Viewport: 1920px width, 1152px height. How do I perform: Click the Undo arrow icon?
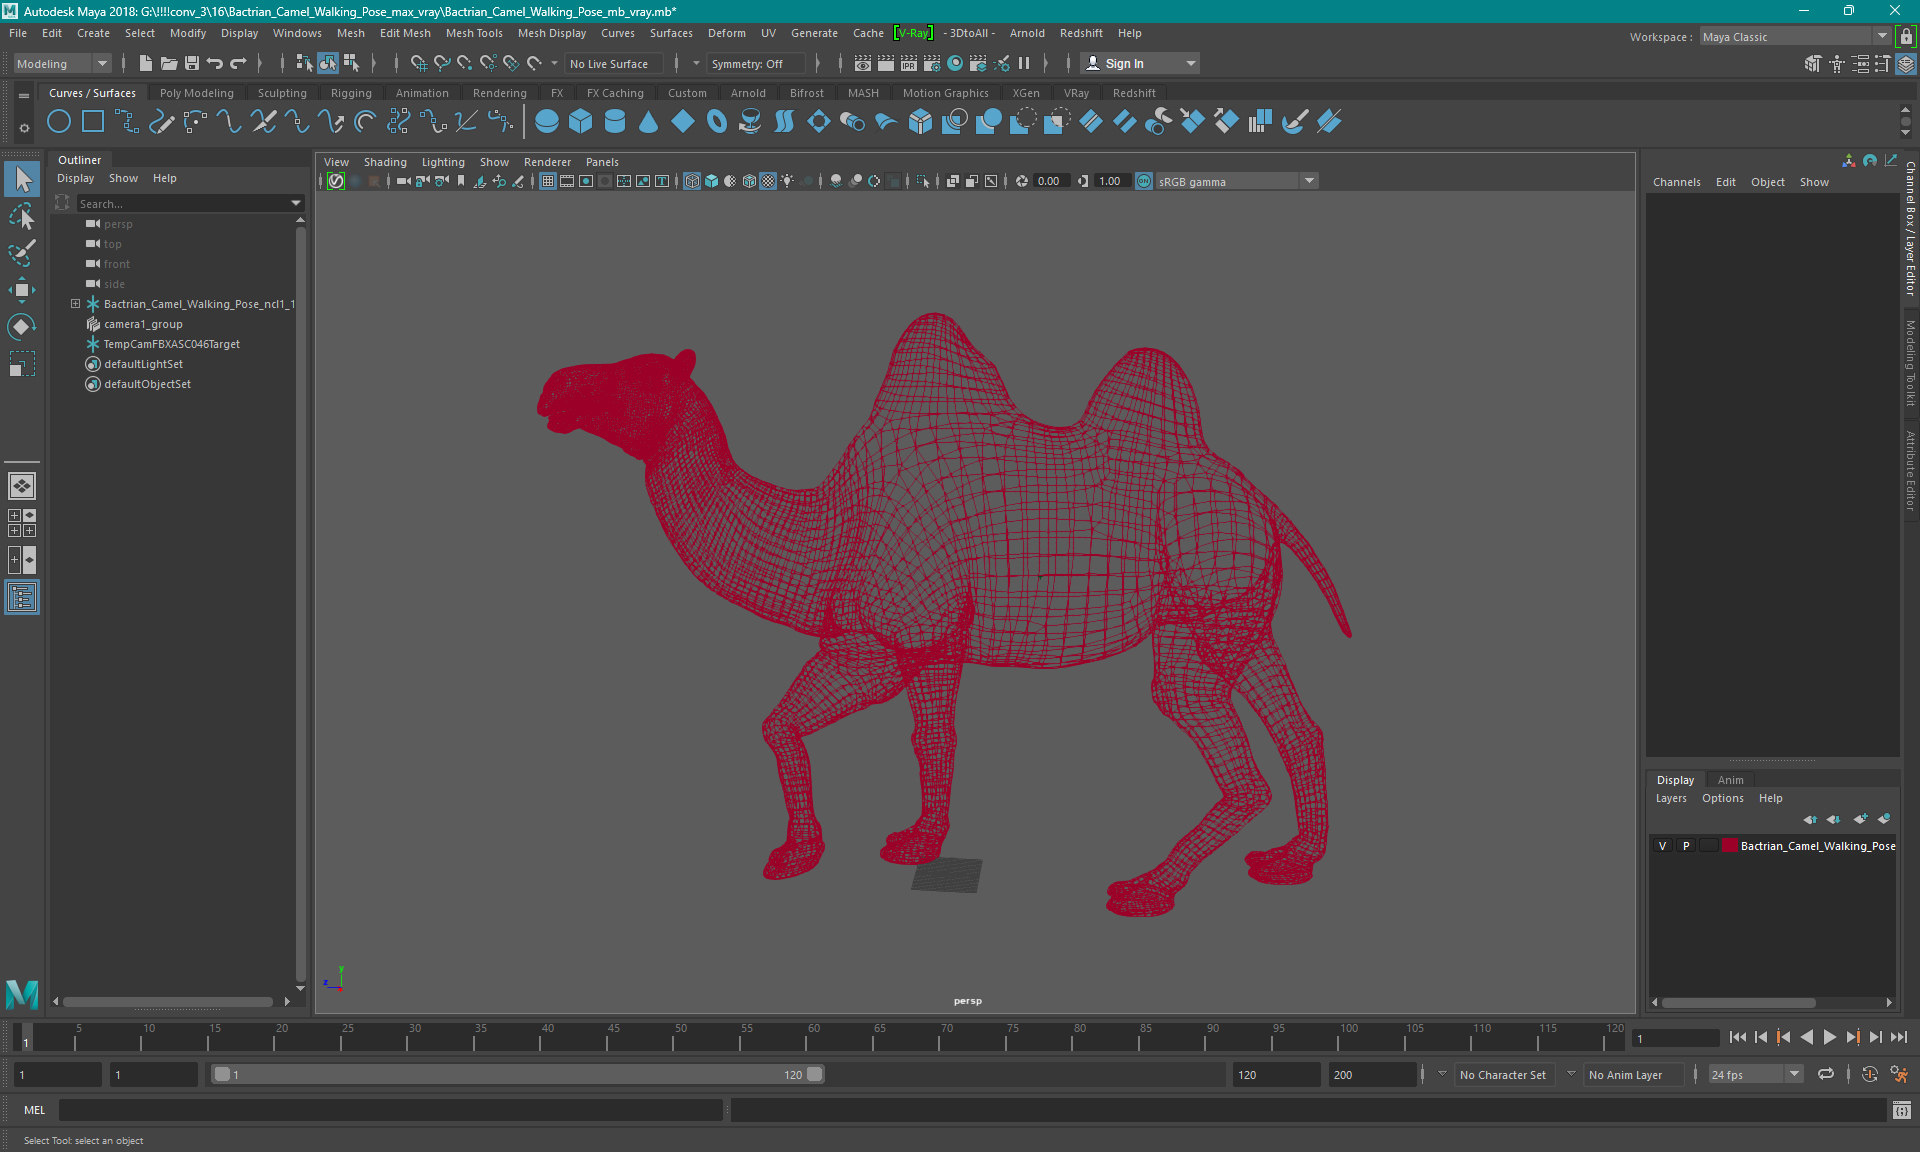(215, 64)
